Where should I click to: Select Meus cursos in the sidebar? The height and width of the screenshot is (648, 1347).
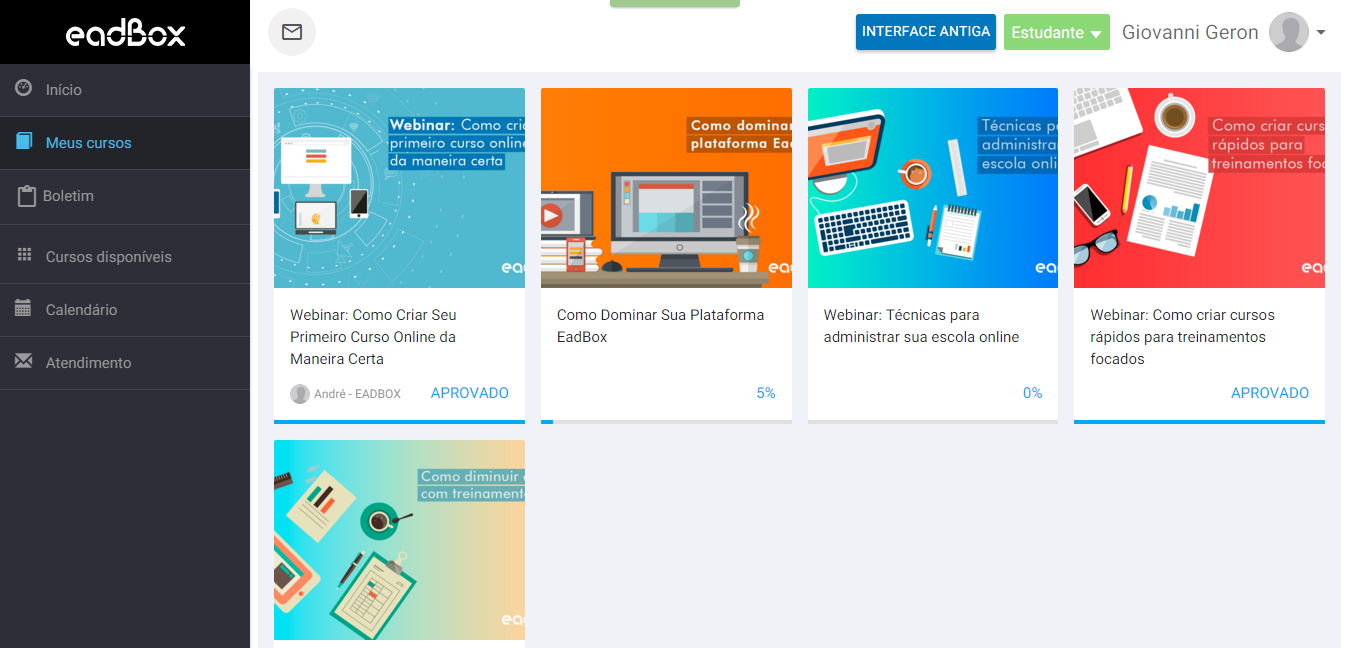pyautogui.click(x=125, y=143)
